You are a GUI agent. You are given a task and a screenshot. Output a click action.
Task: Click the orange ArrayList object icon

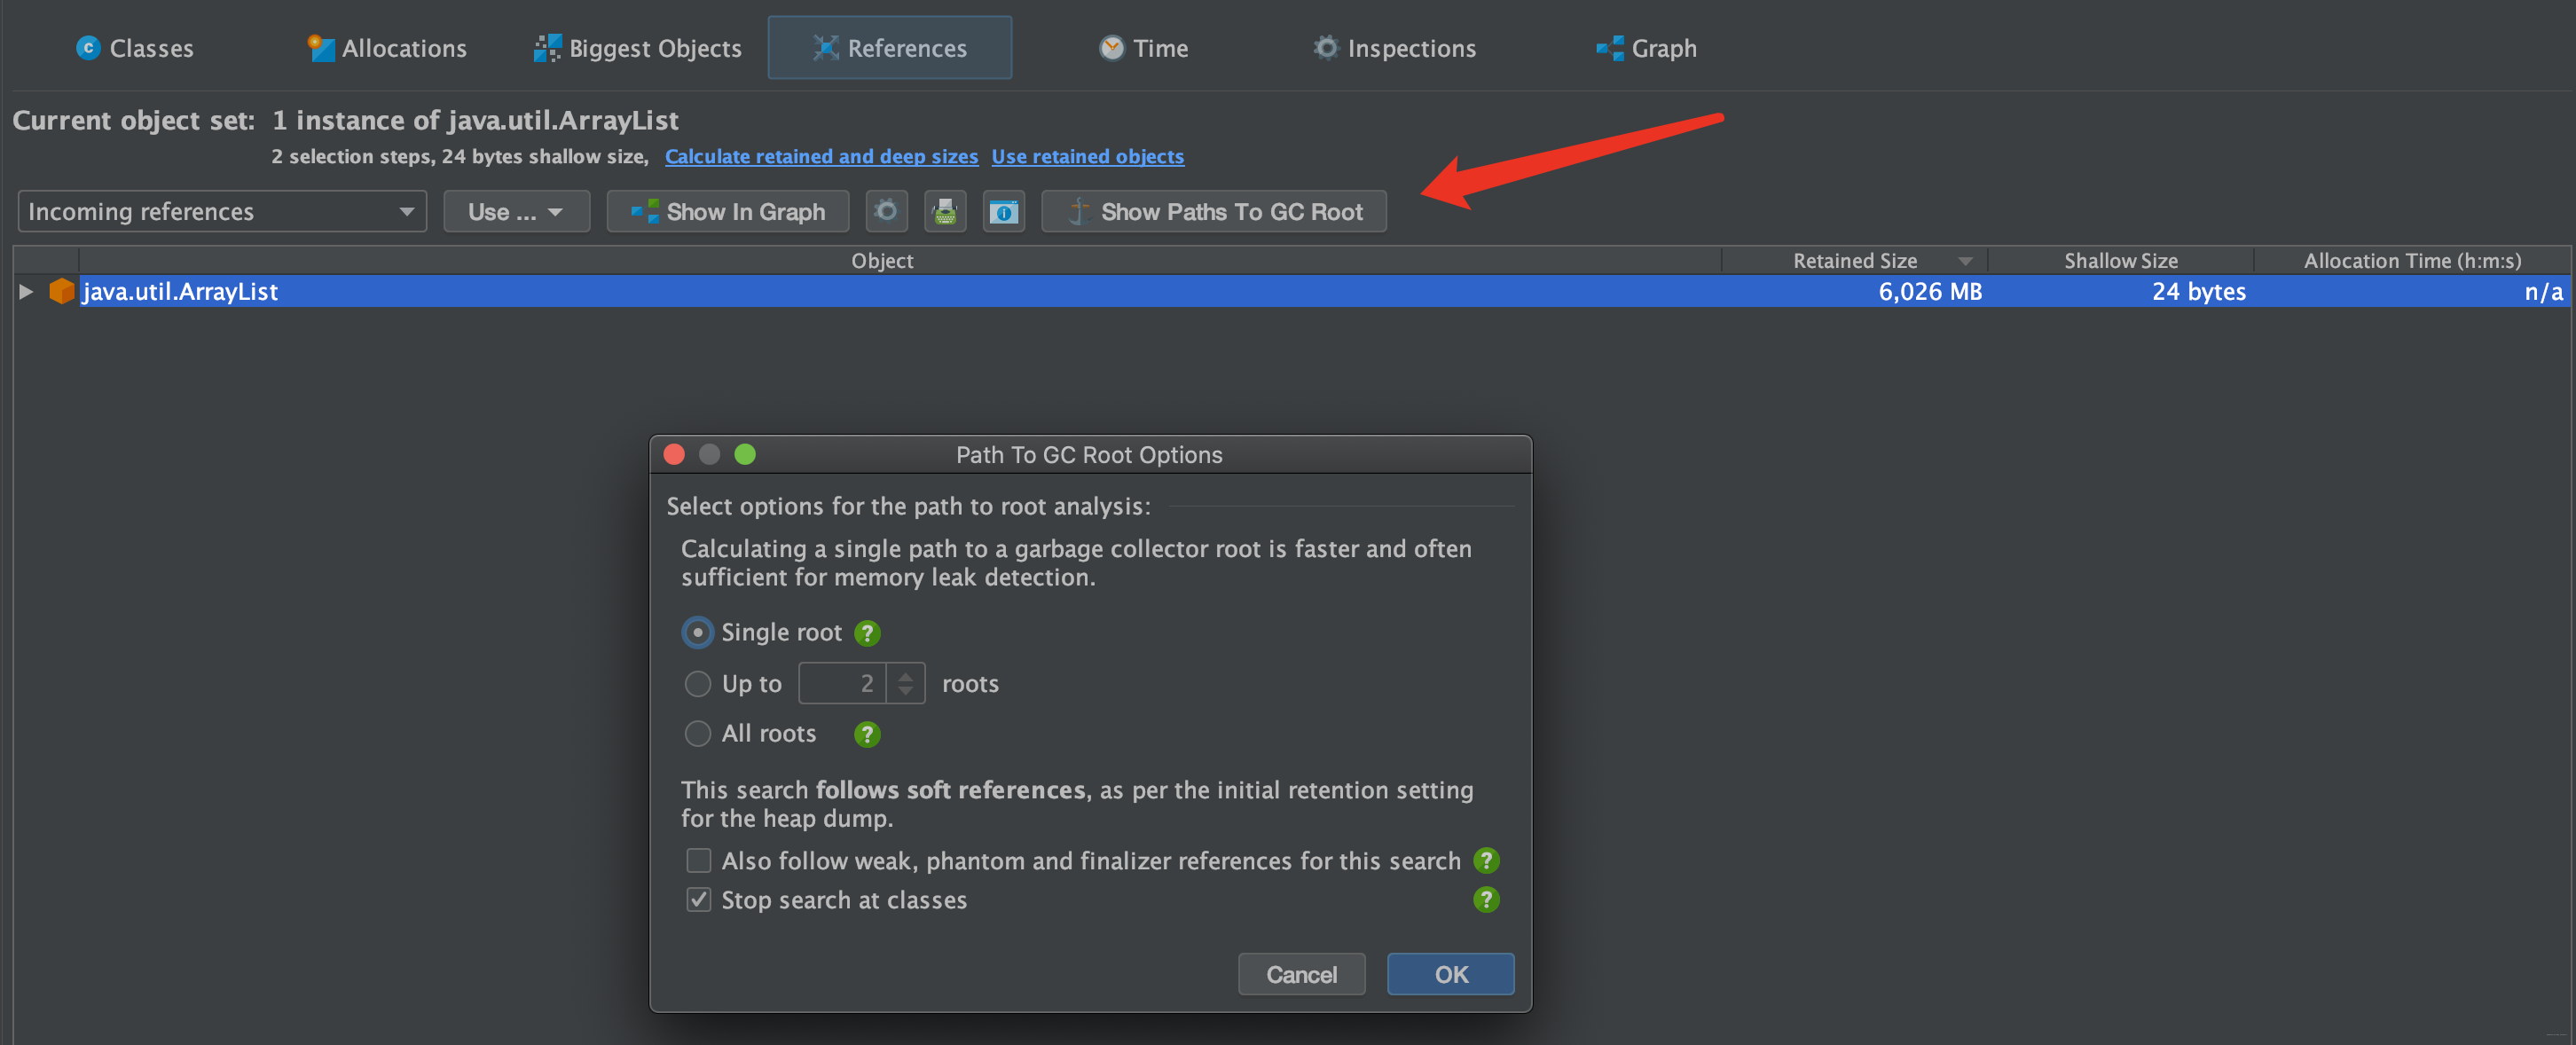click(62, 291)
